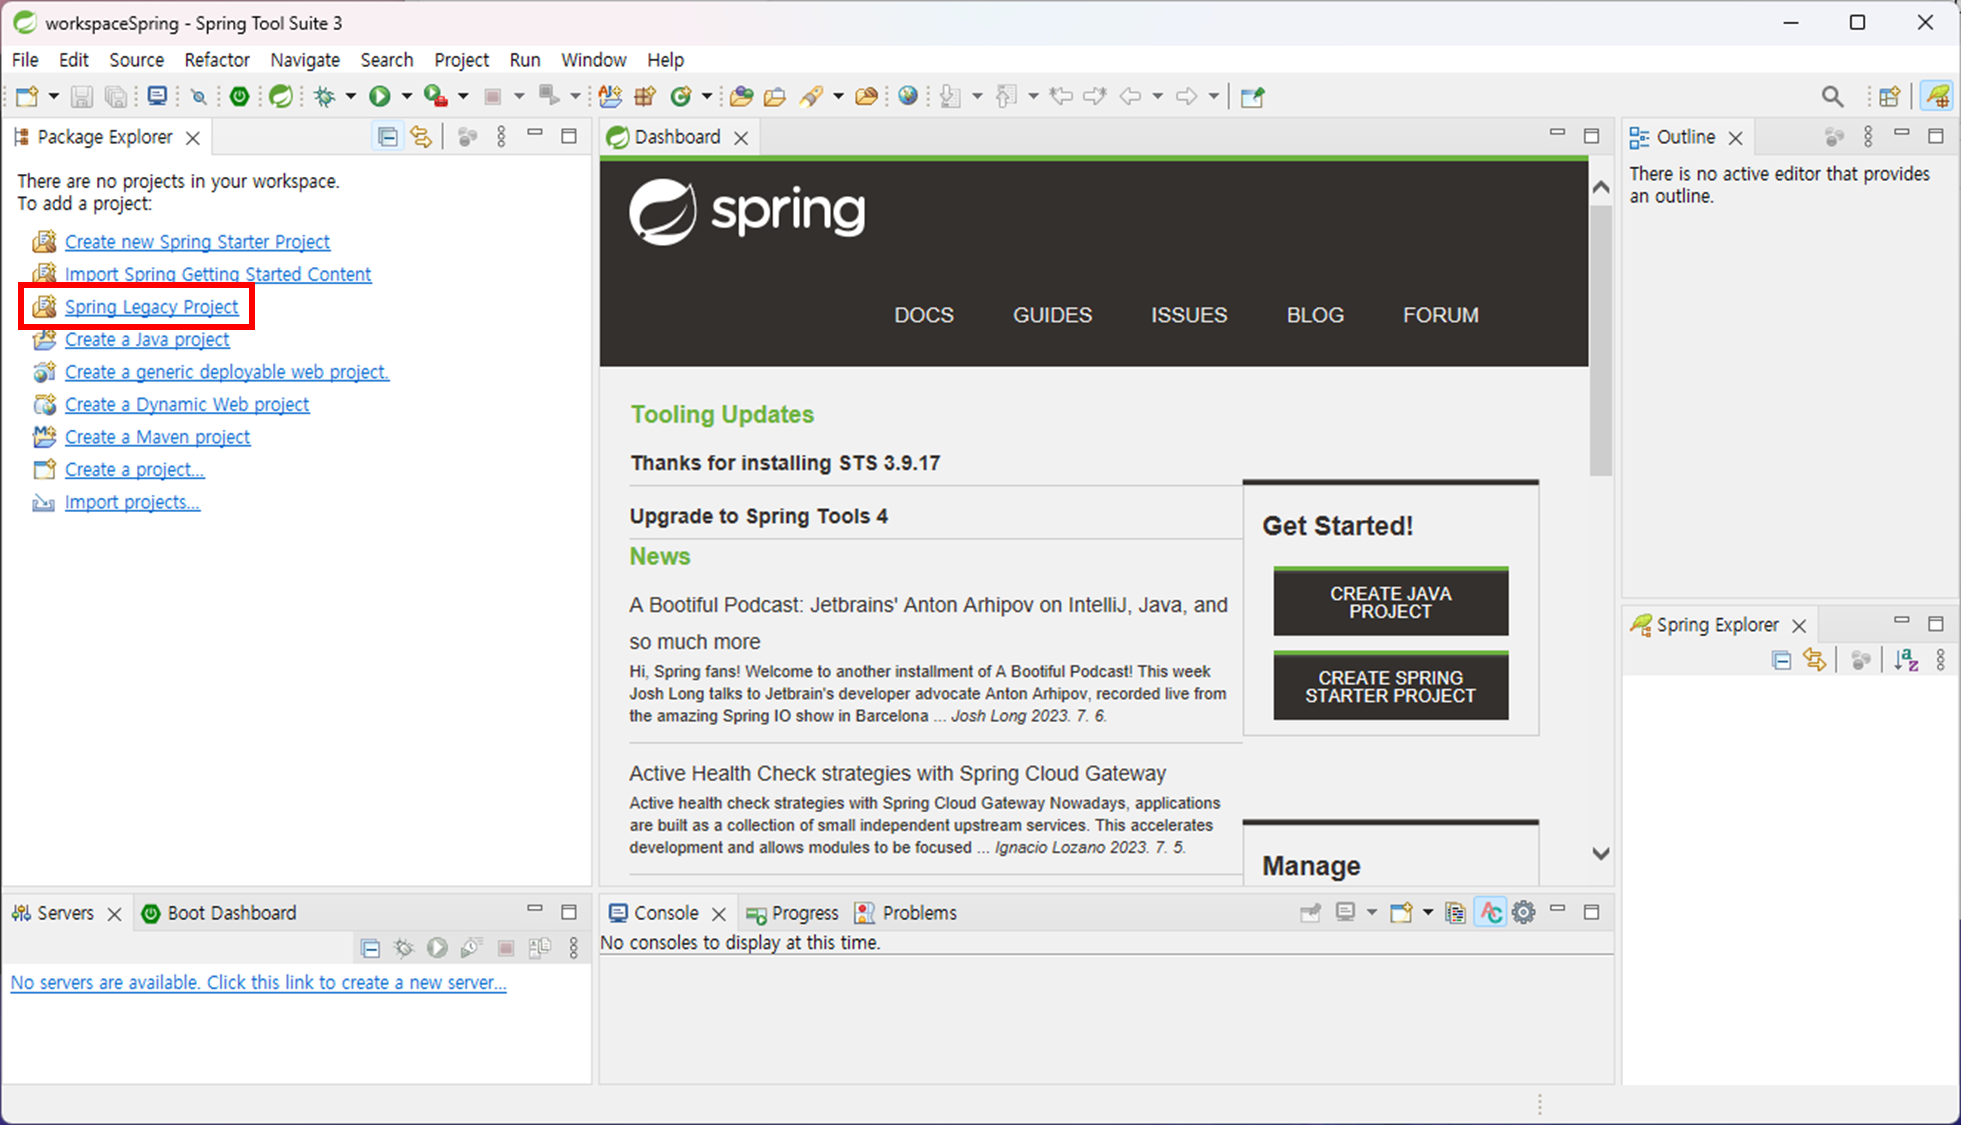The image size is (1961, 1125).
Task: Click the Dashboard vertical scrollbar down arrow
Action: click(x=1600, y=853)
